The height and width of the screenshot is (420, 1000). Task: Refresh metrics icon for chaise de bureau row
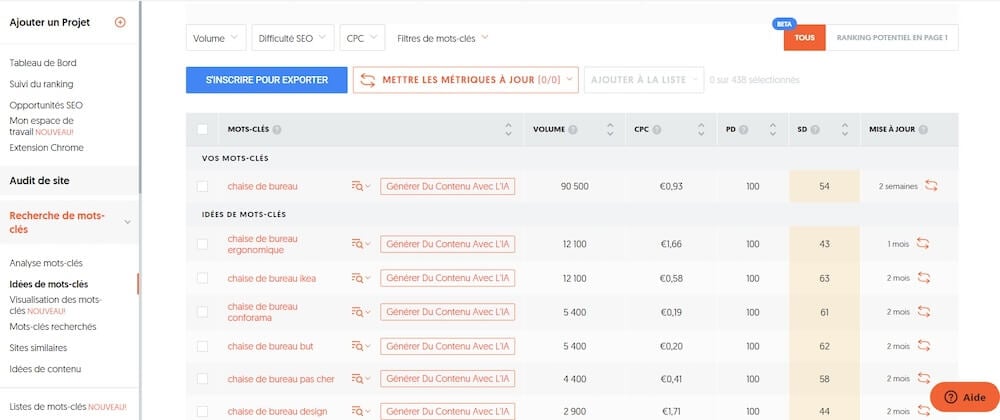[x=931, y=186]
